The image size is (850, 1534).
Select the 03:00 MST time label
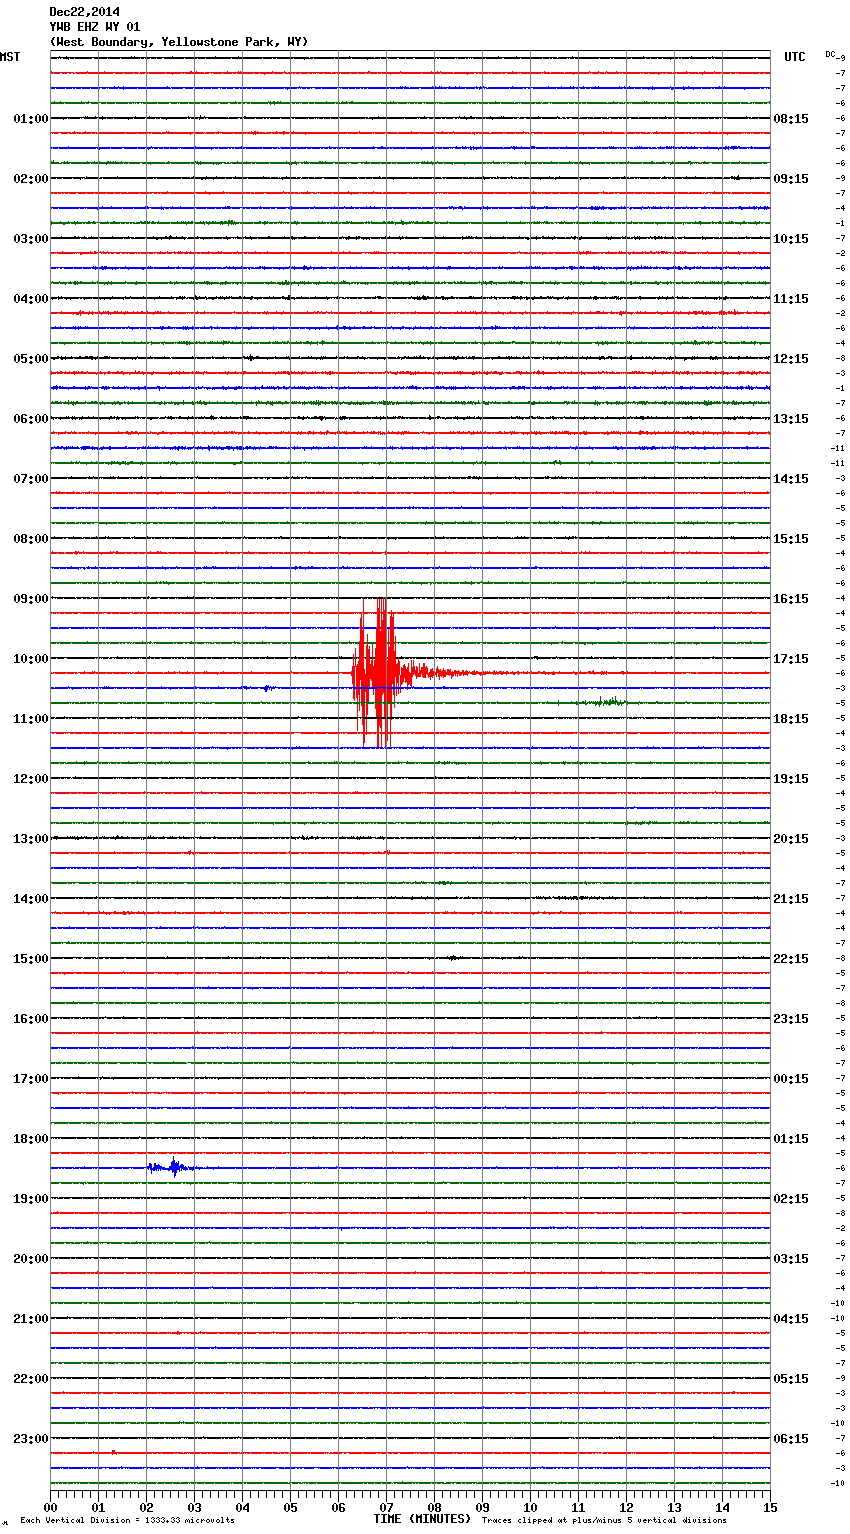[x=30, y=239]
